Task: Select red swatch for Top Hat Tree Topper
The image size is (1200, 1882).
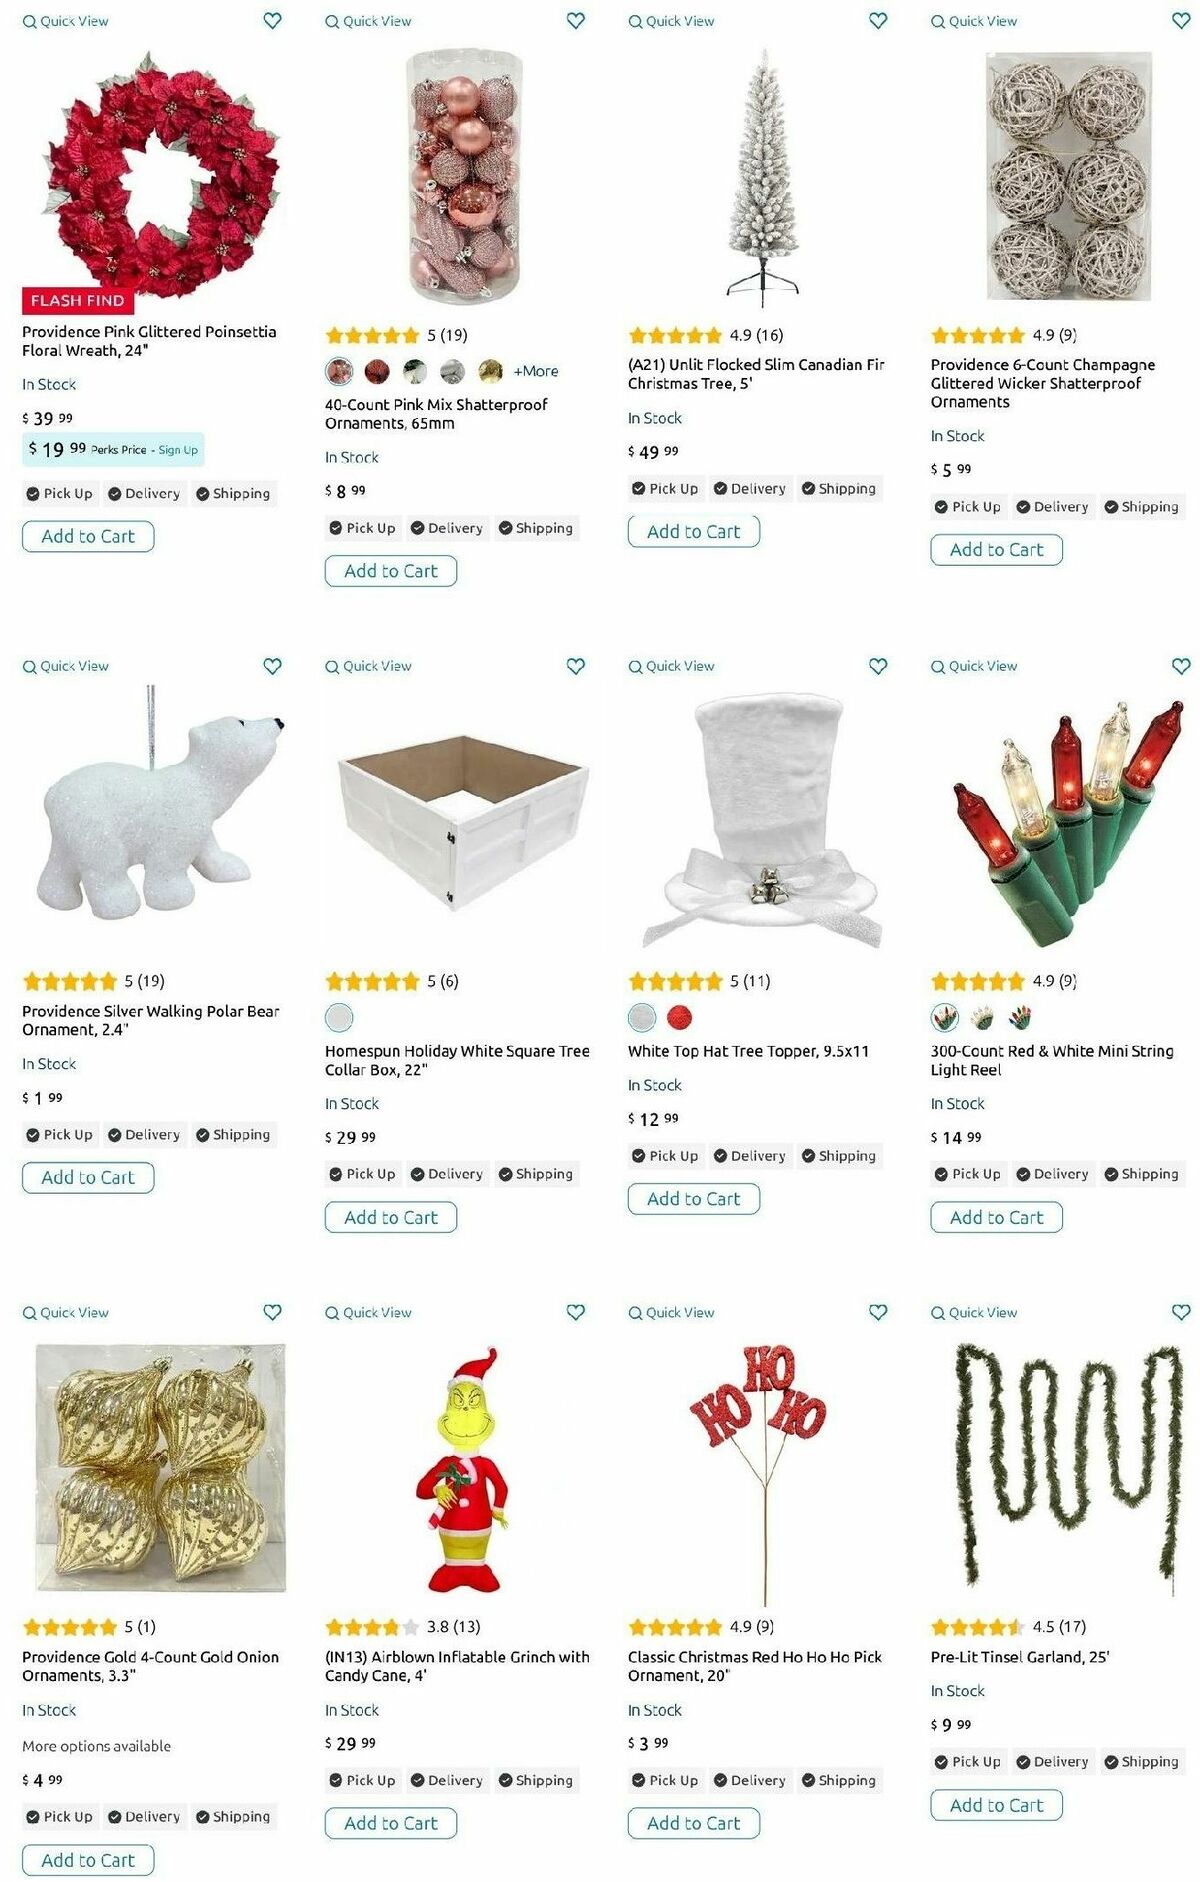Action: (x=680, y=1018)
